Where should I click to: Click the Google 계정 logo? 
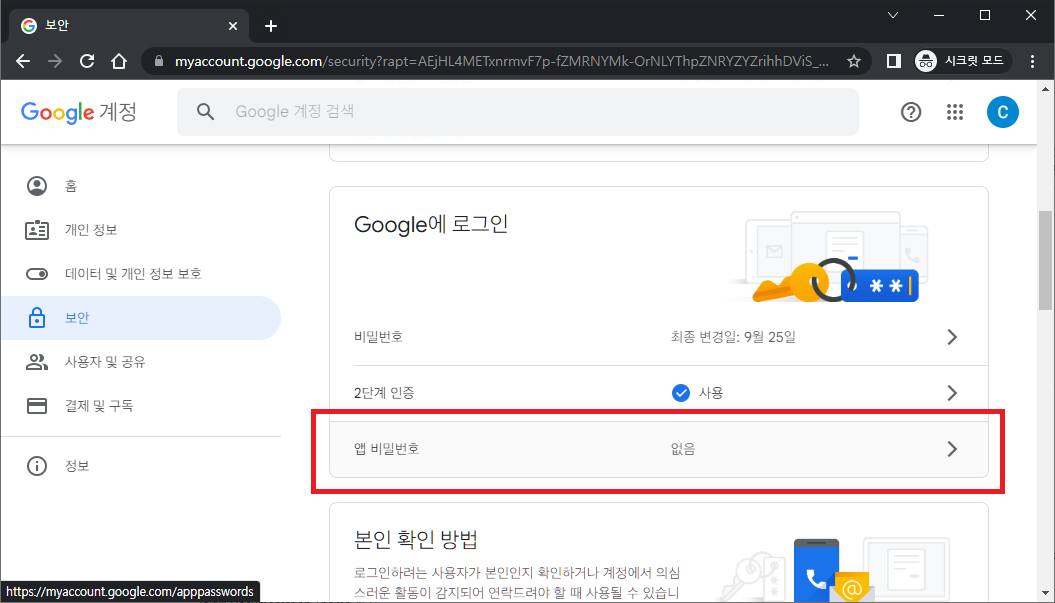[x=79, y=112]
